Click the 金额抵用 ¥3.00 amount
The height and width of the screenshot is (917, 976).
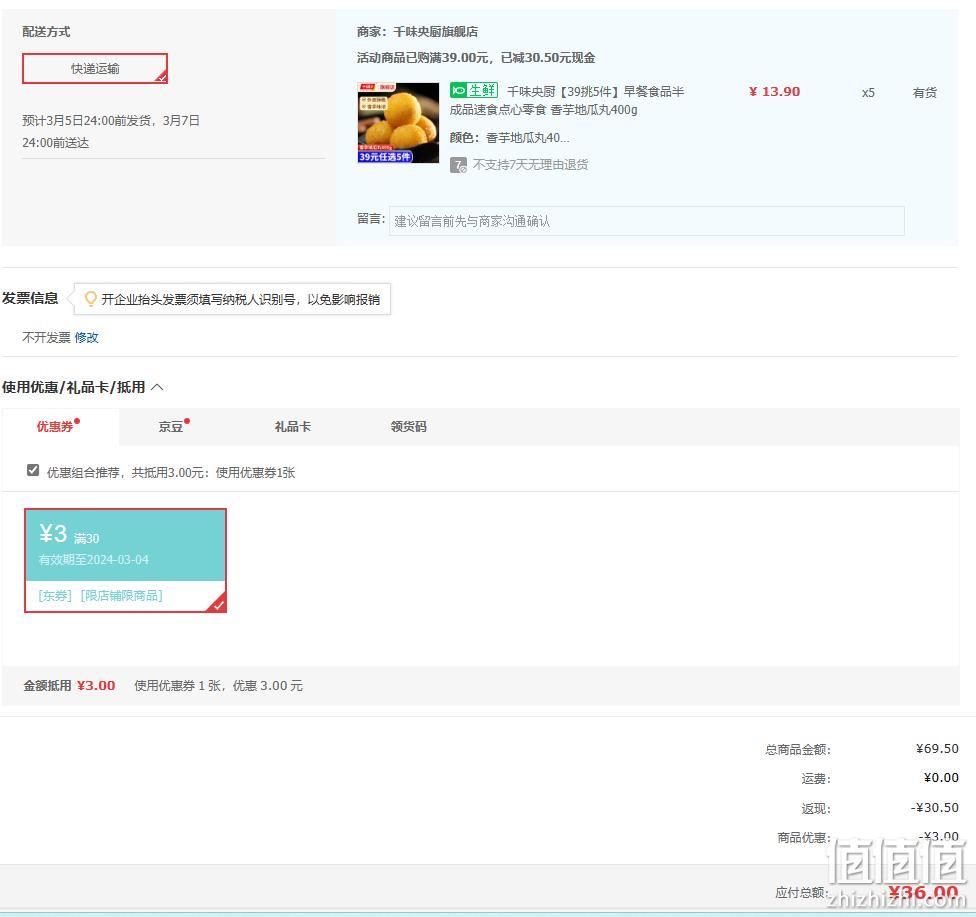96,685
